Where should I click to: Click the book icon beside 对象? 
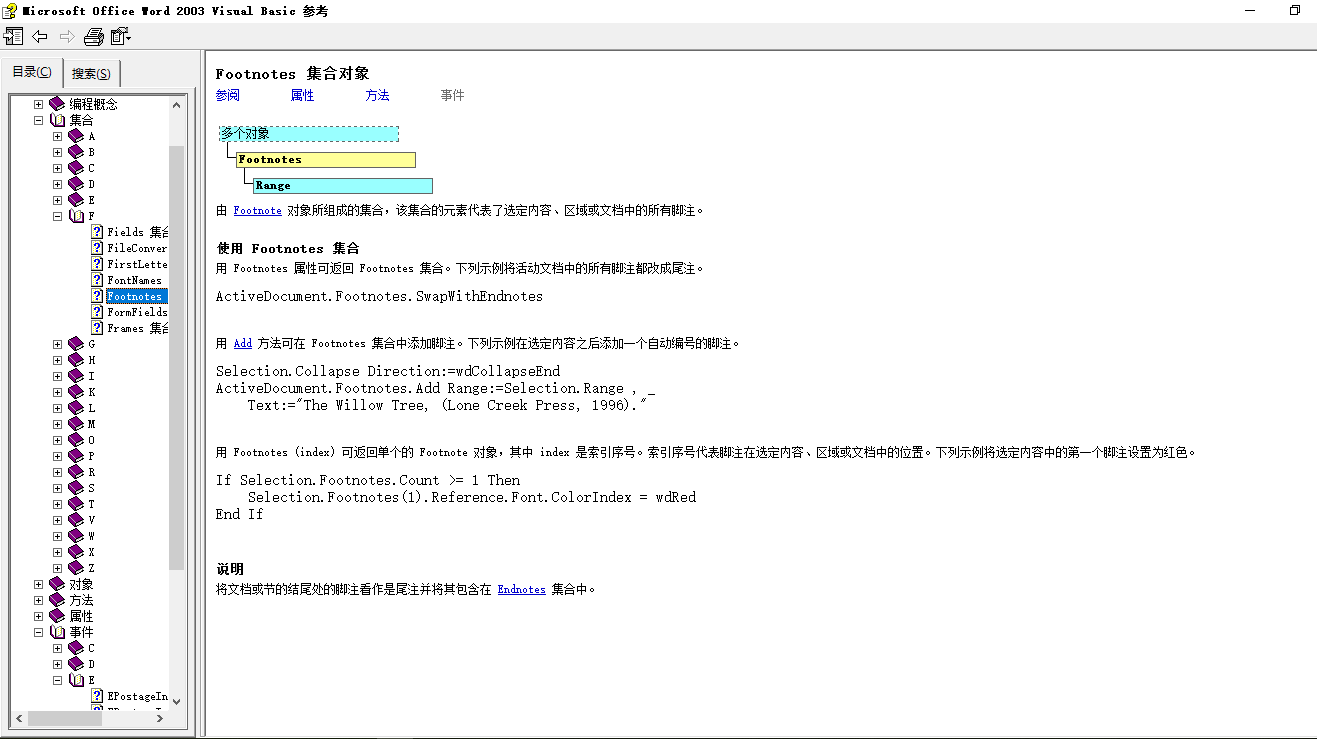click(x=56, y=583)
